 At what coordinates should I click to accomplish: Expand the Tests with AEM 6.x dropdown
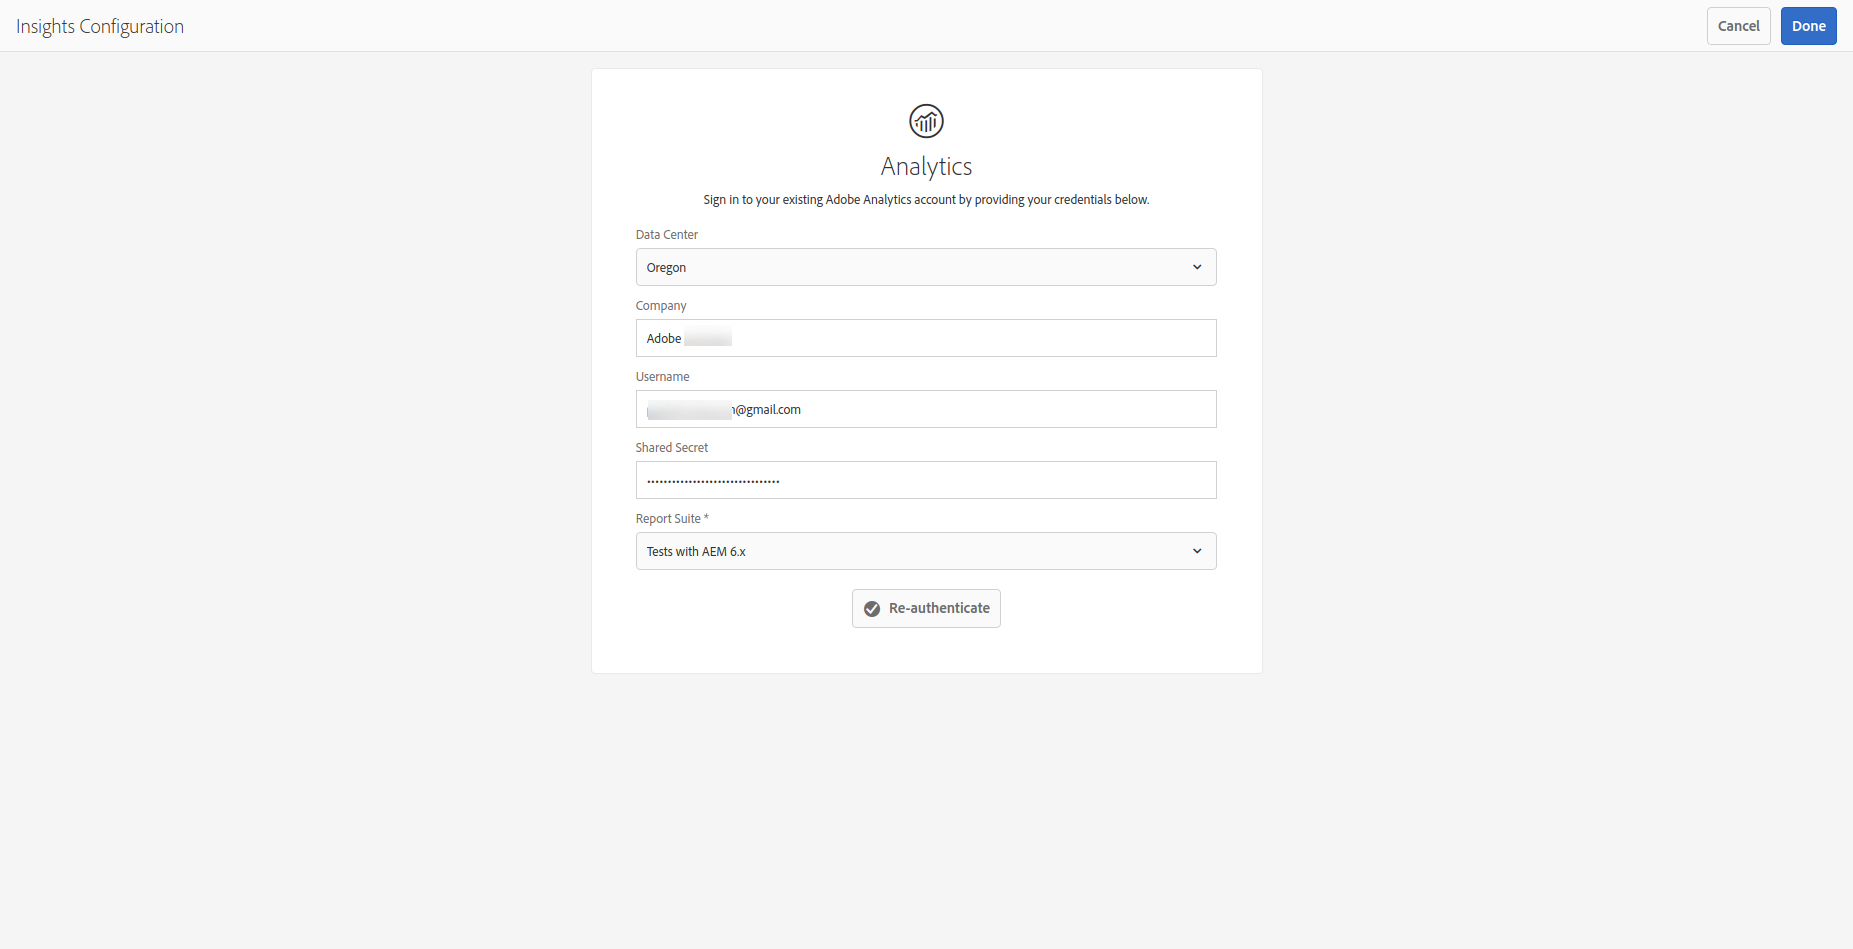[925, 551]
